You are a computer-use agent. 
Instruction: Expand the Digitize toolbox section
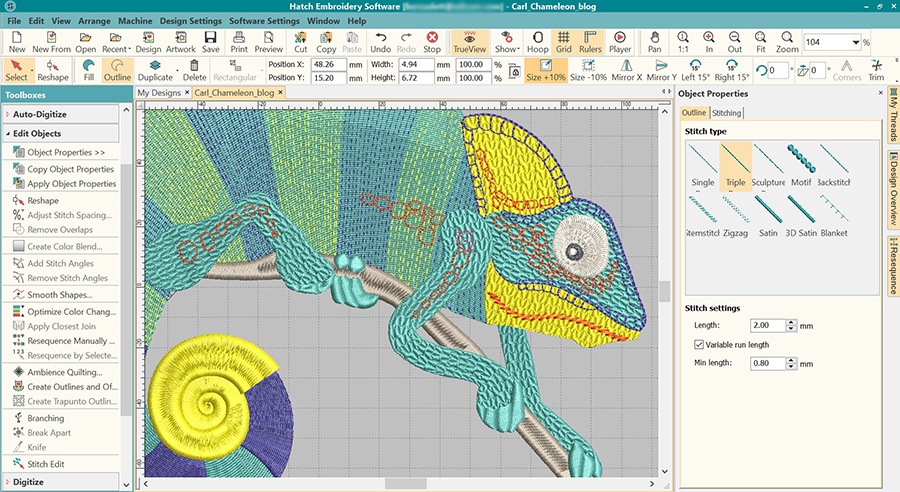28,482
